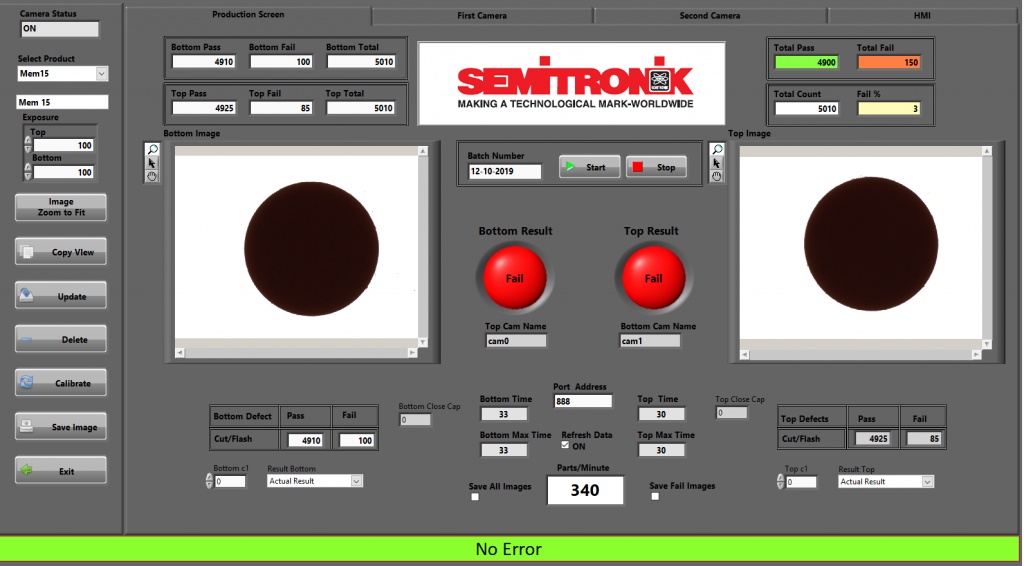Image resolution: width=1024 pixels, height=566 pixels.
Task: Expand the Result Bottom dropdown
Action: (356, 481)
